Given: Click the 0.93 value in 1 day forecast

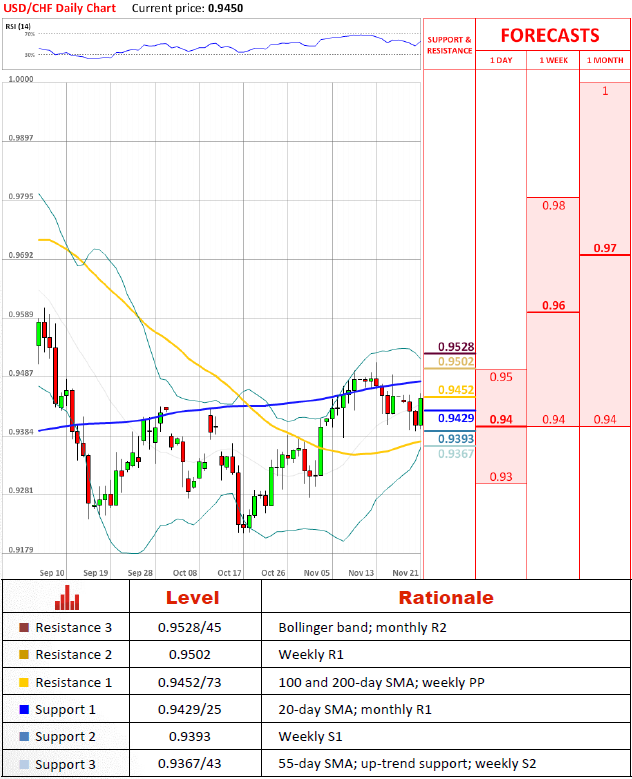Looking at the screenshot, I should point(501,476).
